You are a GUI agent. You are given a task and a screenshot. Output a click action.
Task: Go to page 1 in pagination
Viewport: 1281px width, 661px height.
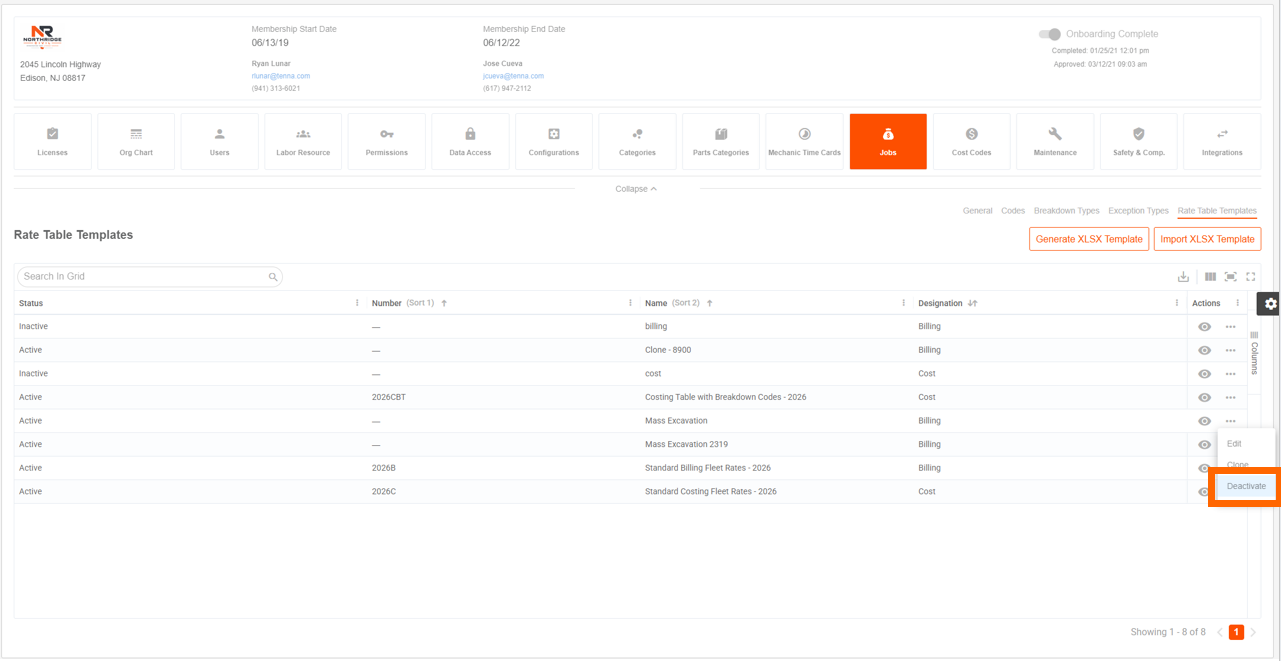[1236, 632]
